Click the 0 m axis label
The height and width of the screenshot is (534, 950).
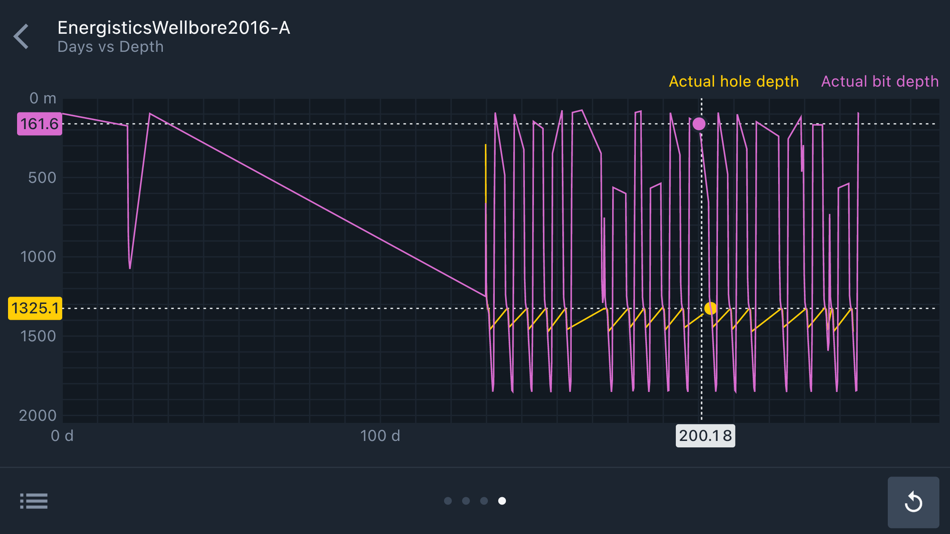pyautogui.click(x=42, y=98)
